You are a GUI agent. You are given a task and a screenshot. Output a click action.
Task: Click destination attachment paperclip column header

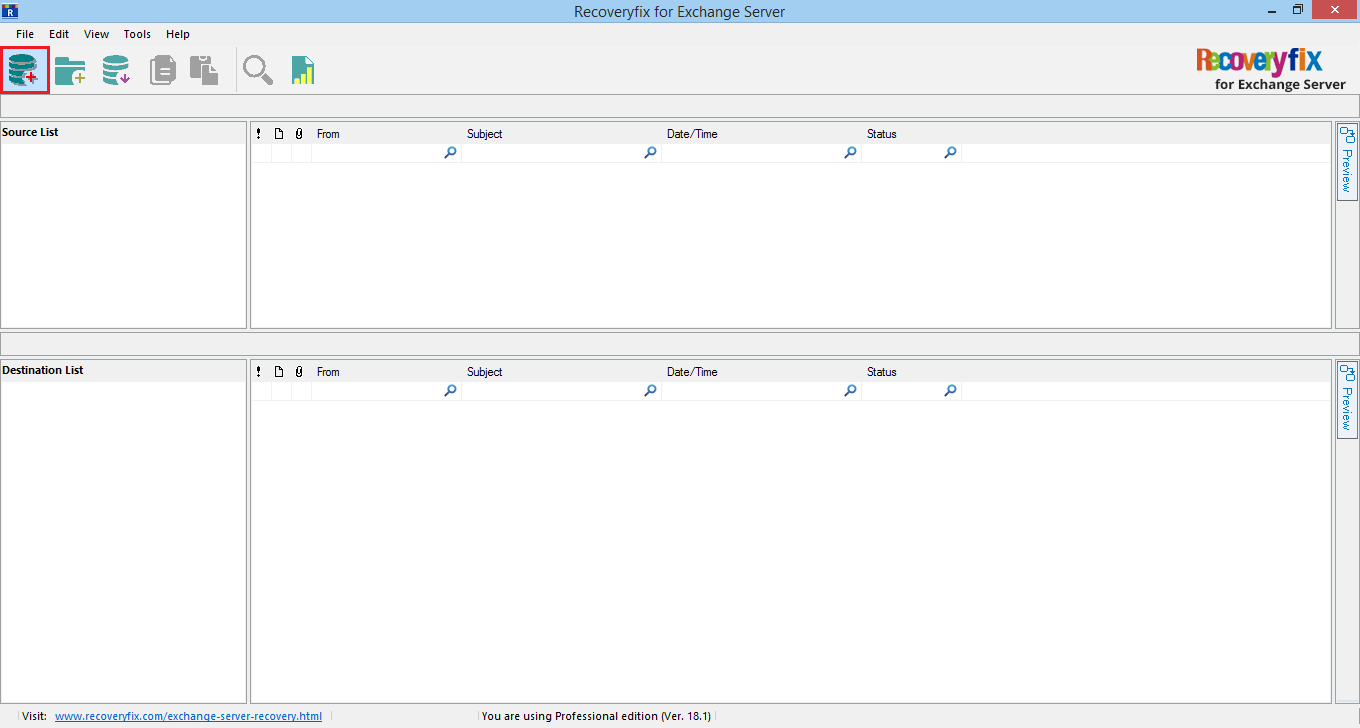pos(299,372)
